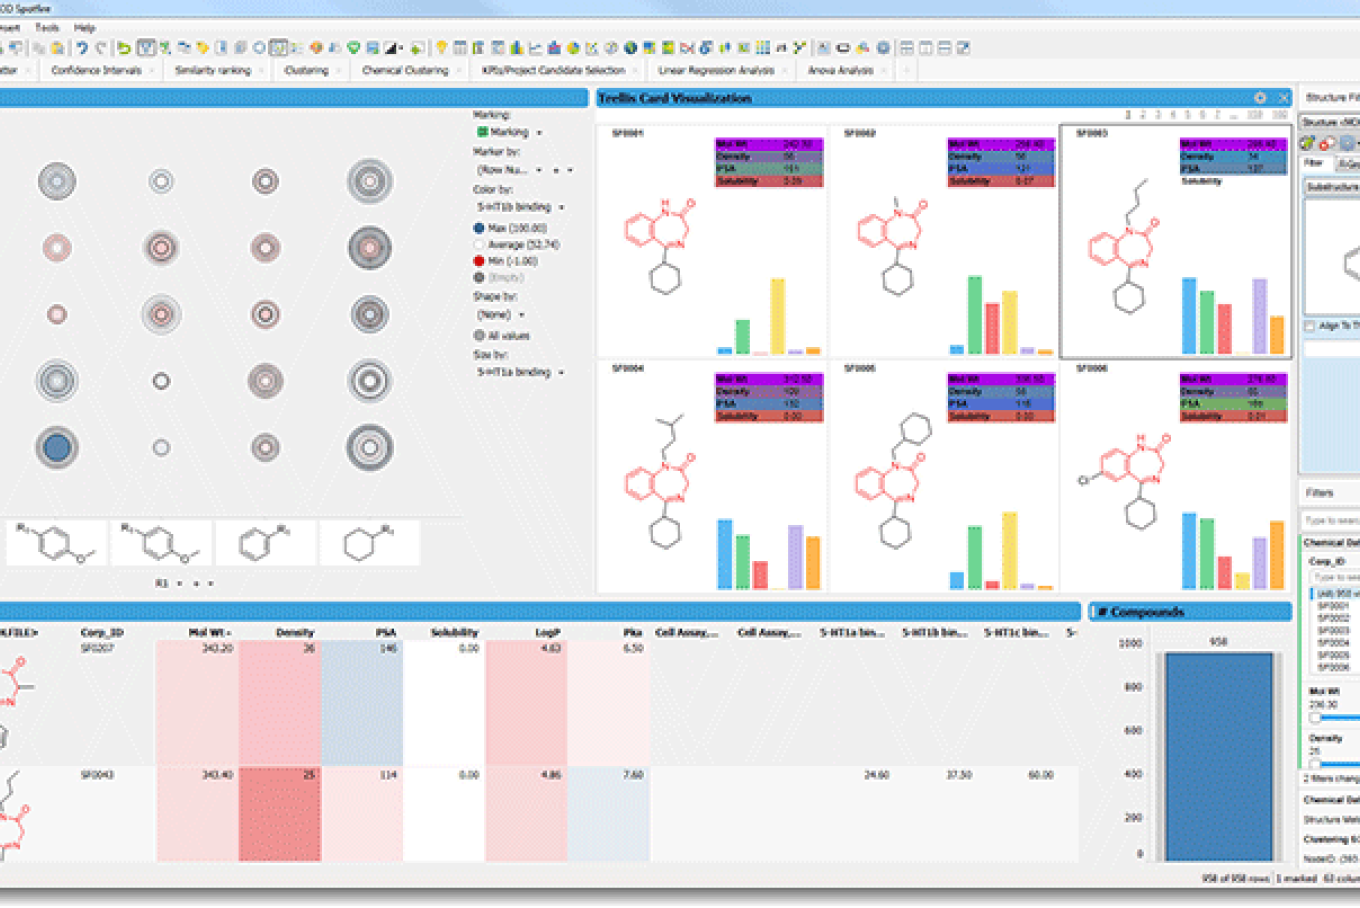1360x908 pixels.
Task: Click the pie chart toolbar icon
Action: coord(573,48)
